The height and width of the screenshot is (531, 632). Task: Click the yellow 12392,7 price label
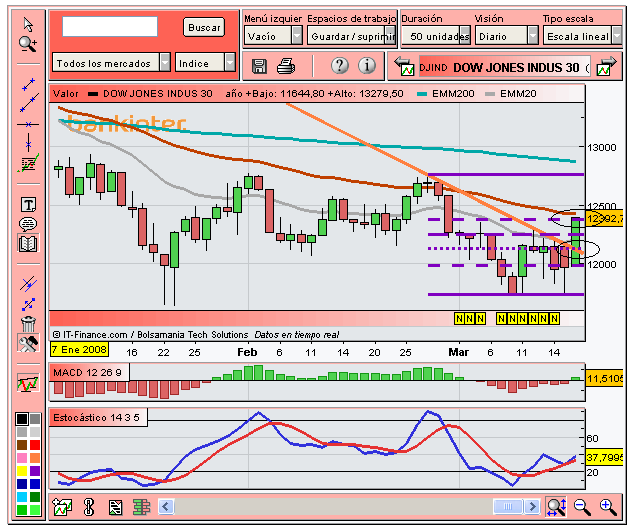(x=605, y=219)
